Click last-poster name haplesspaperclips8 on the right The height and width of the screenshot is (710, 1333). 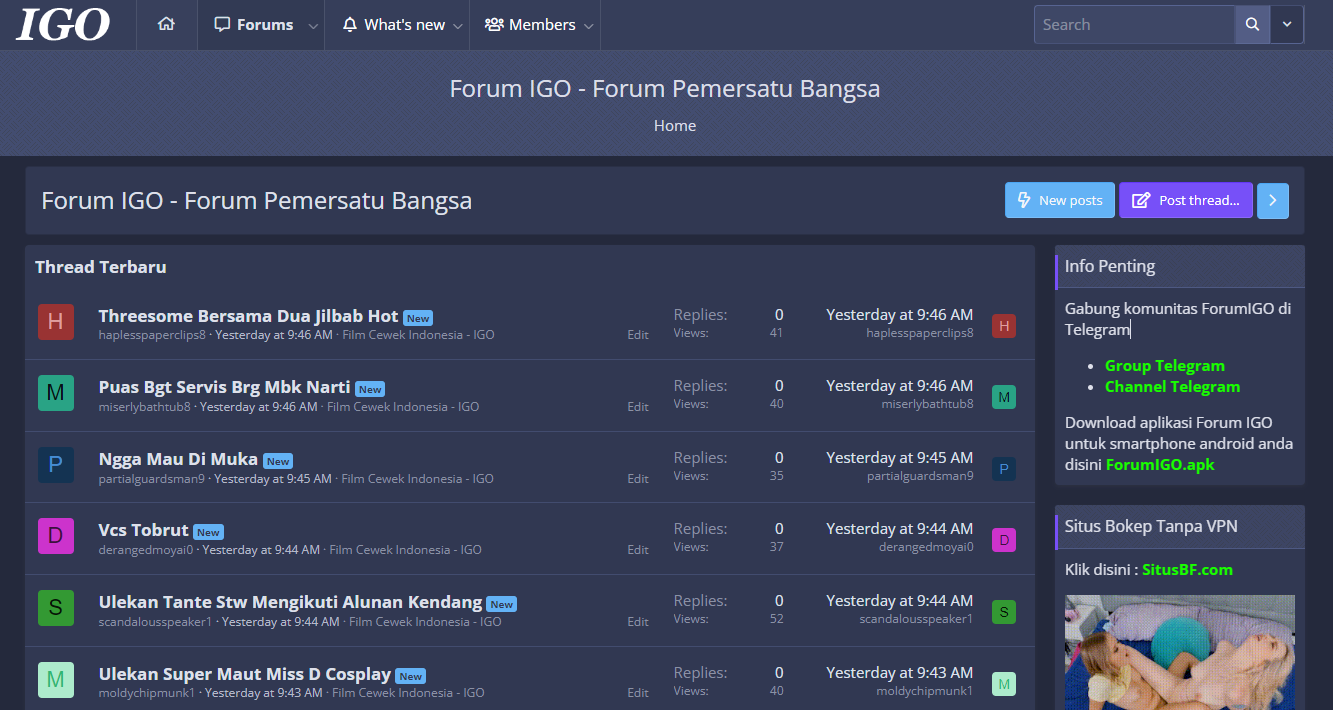[920, 333]
